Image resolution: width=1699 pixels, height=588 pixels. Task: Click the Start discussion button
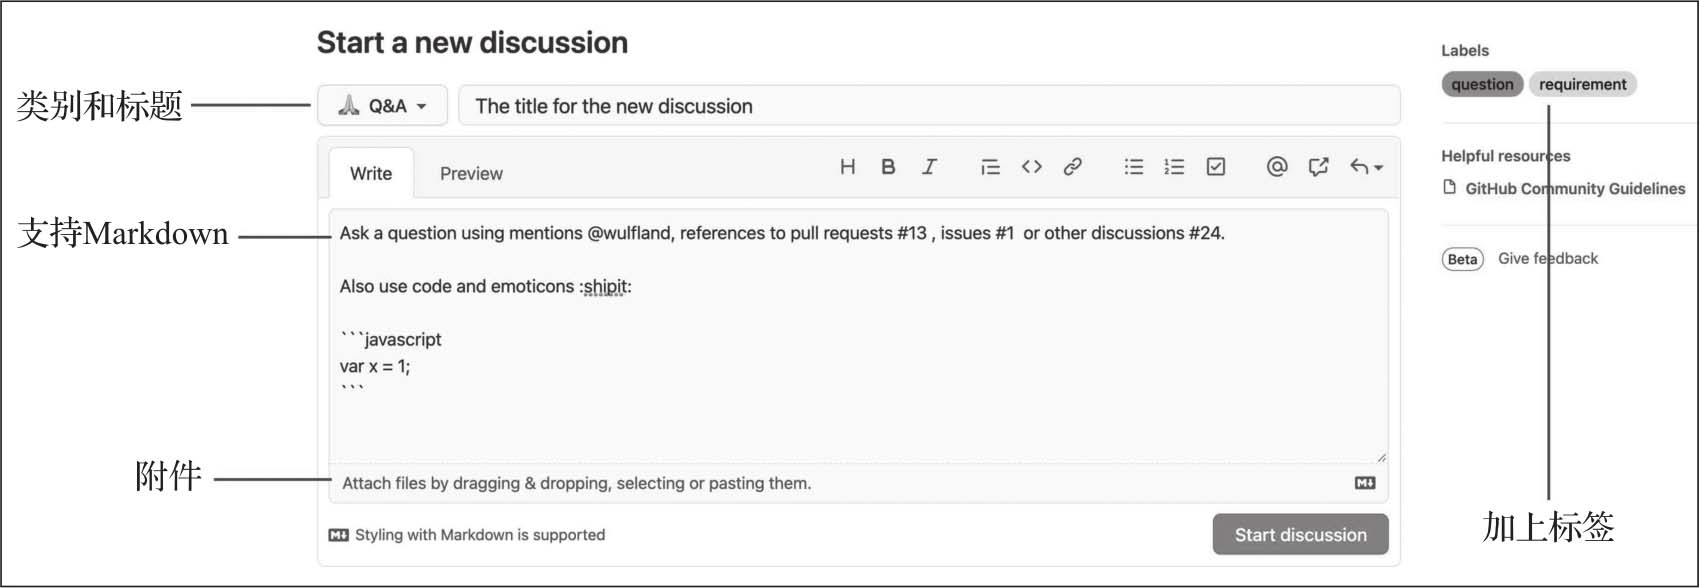coord(1300,535)
